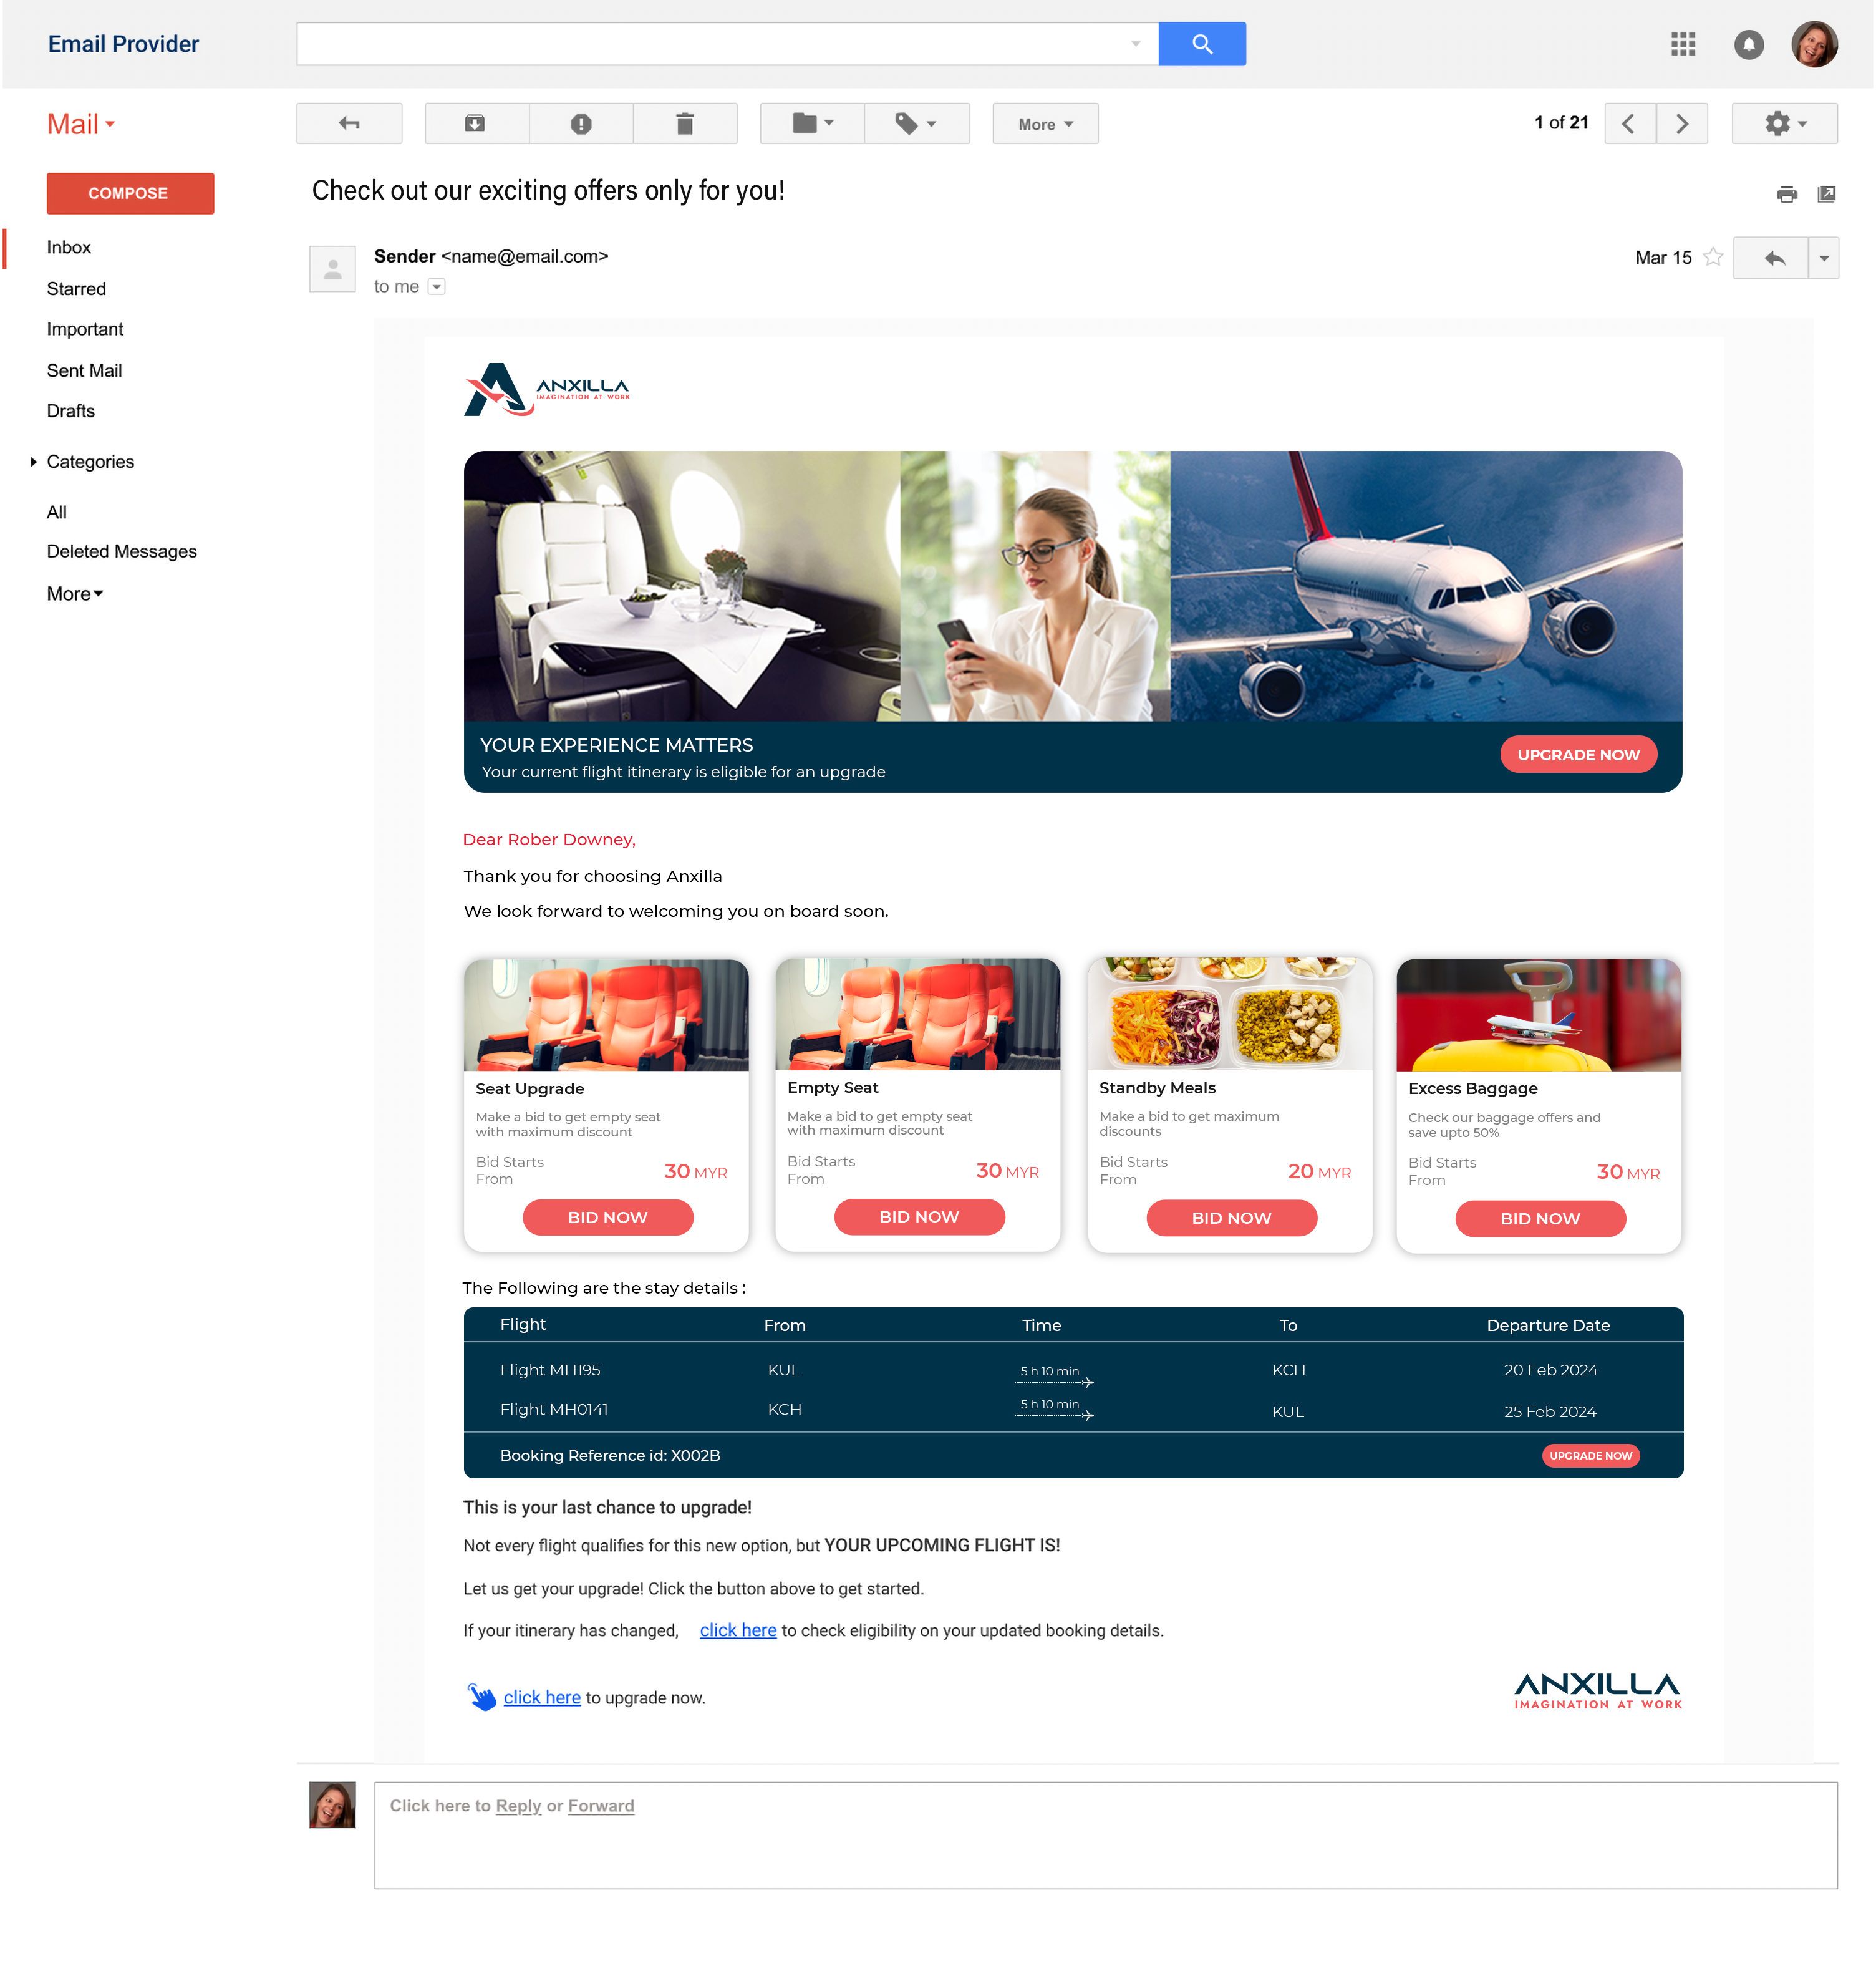Open the Mail menu dropdown
This screenshot has width=1876, height=1961.
tap(81, 124)
